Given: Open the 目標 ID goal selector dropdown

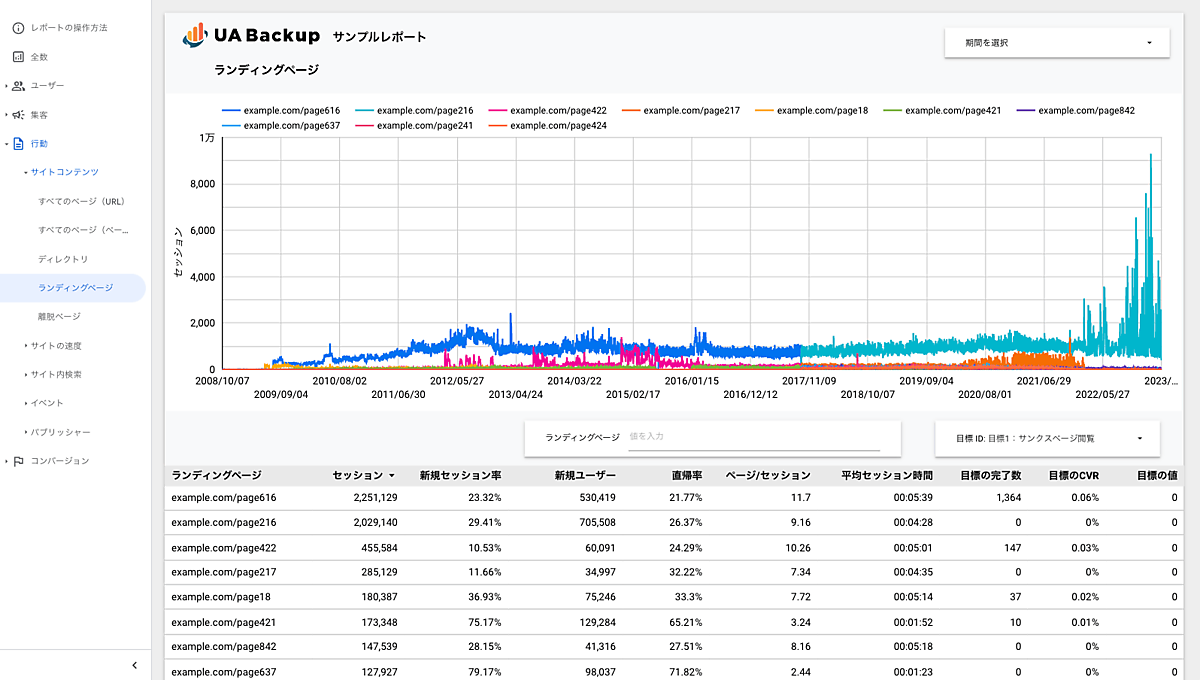Looking at the screenshot, I should tap(1046, 438).
